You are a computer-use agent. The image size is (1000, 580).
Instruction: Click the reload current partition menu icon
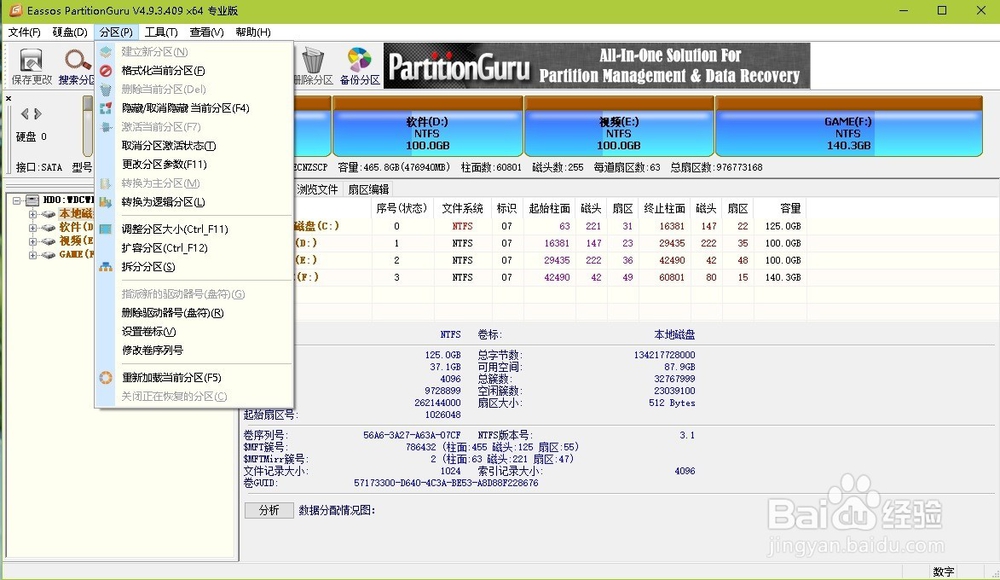(106, 378)
